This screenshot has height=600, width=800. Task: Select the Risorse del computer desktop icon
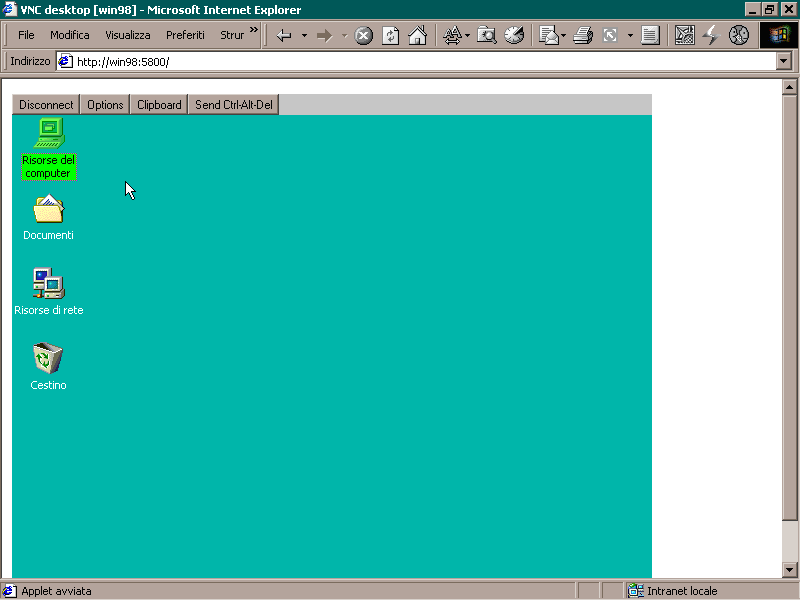(49, 148)
